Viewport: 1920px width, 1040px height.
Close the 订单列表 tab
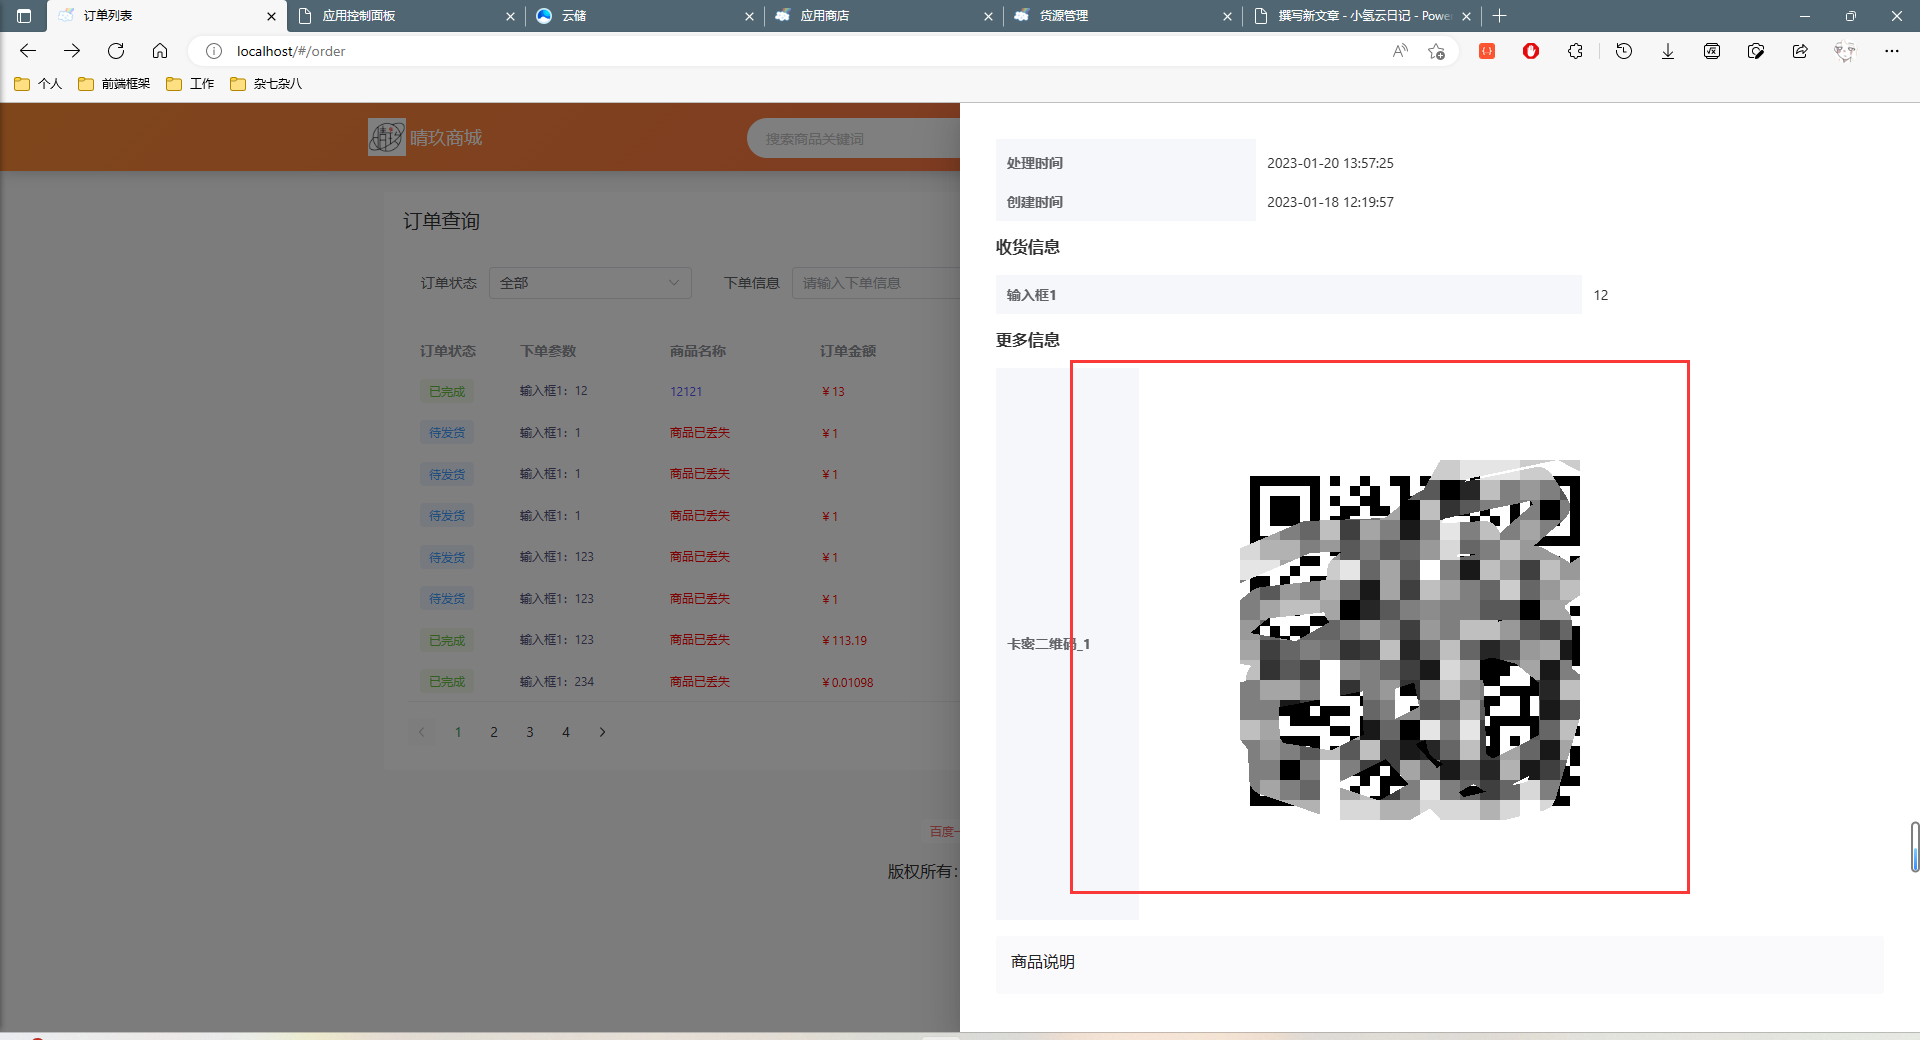coord(271,16)
